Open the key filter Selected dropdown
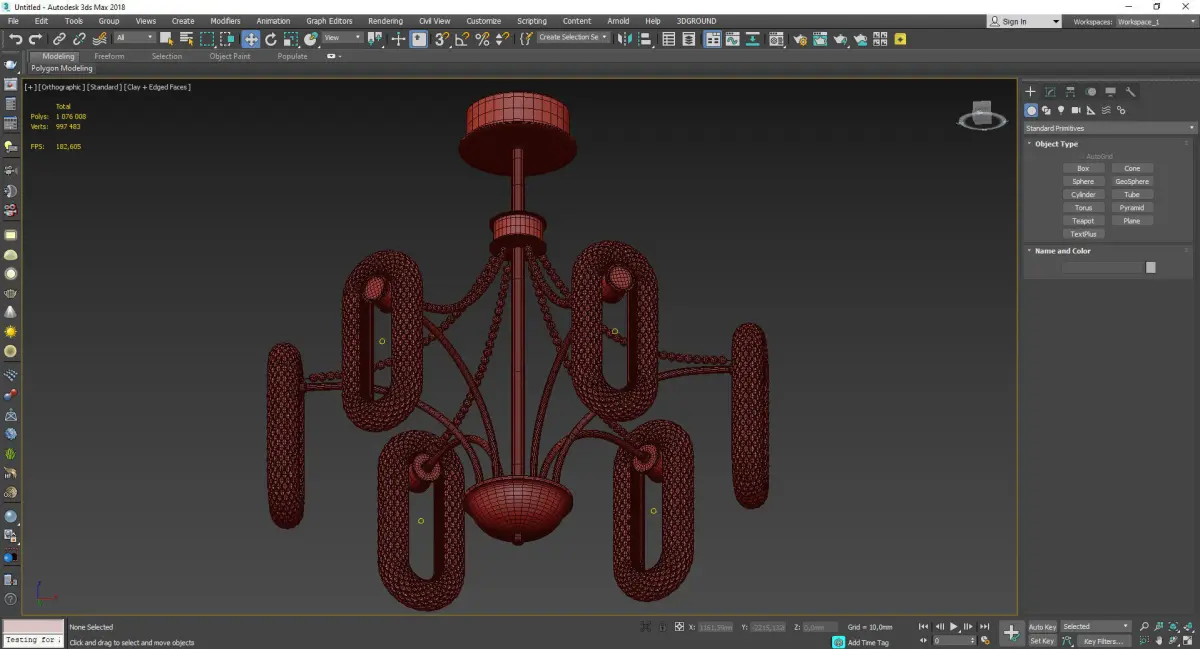1200x649 pixels. (x=1095, y=627)
